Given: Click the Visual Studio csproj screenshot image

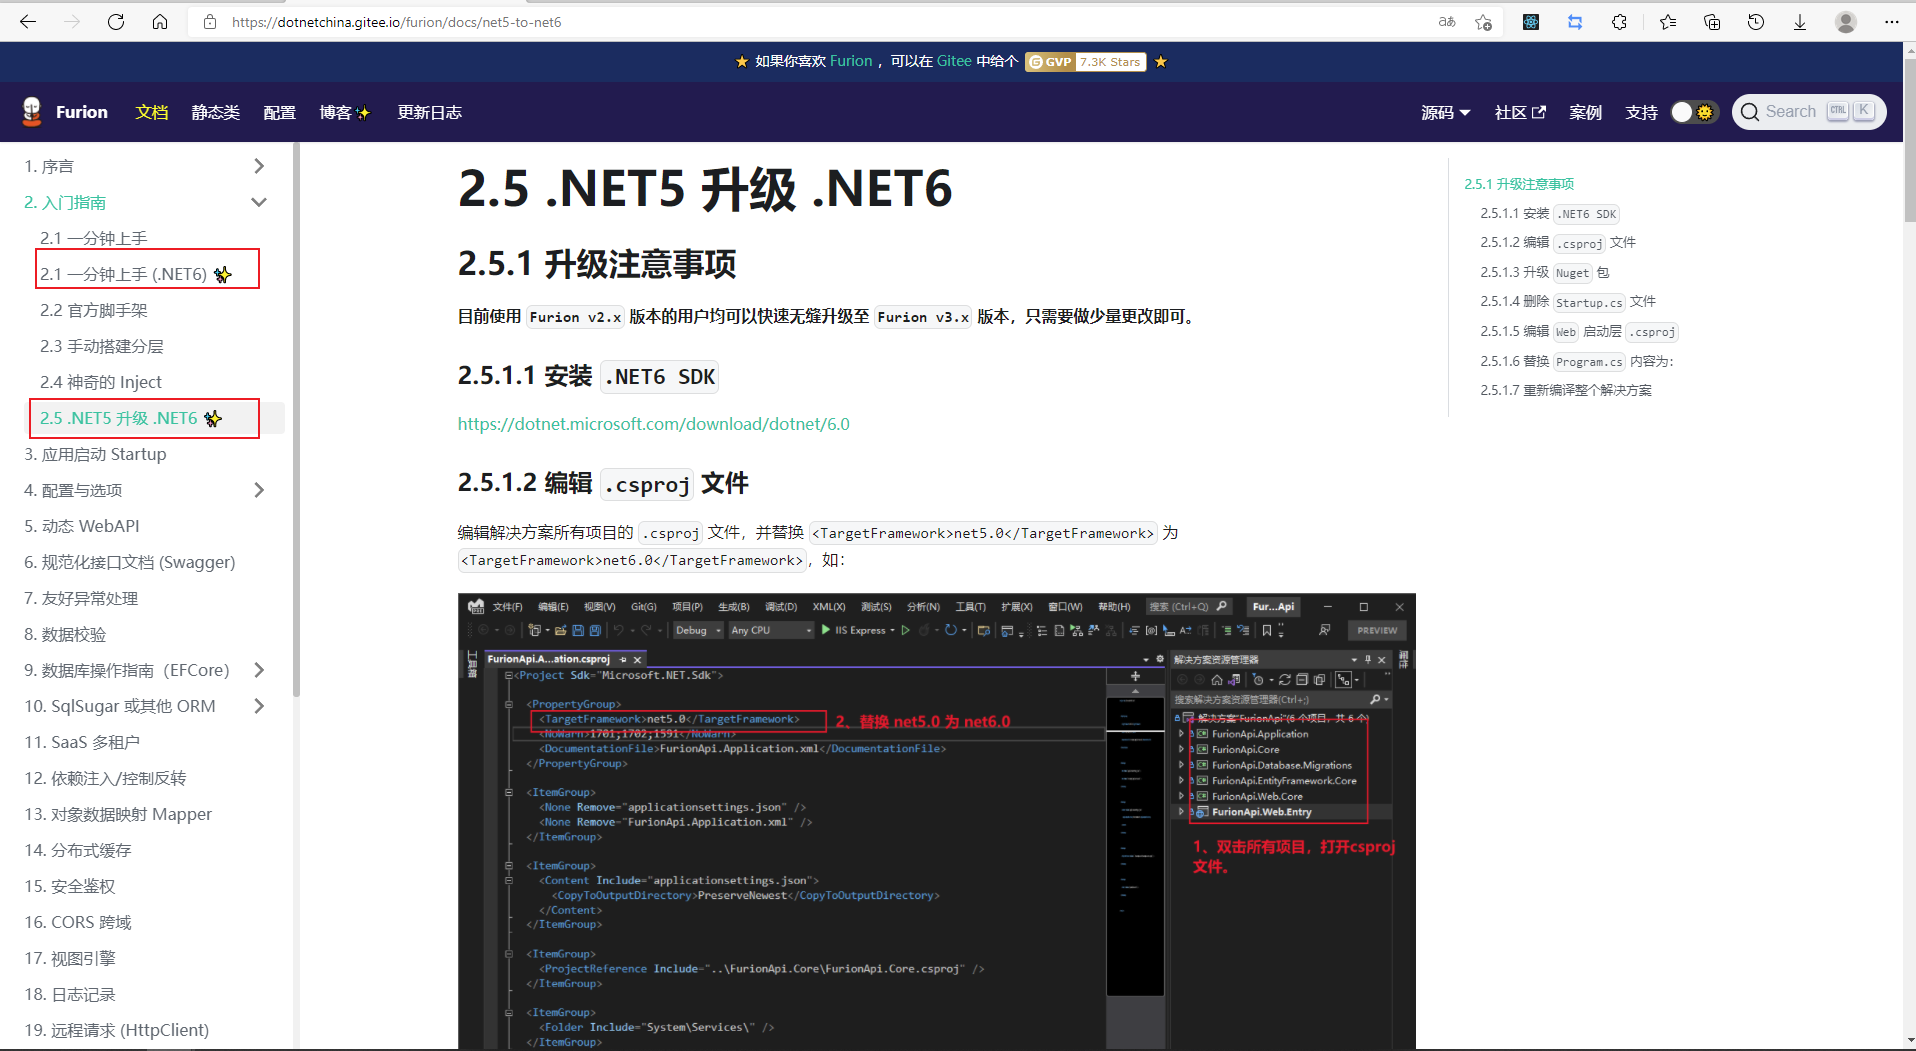Looking at the screenshot, I should point(937,820).
